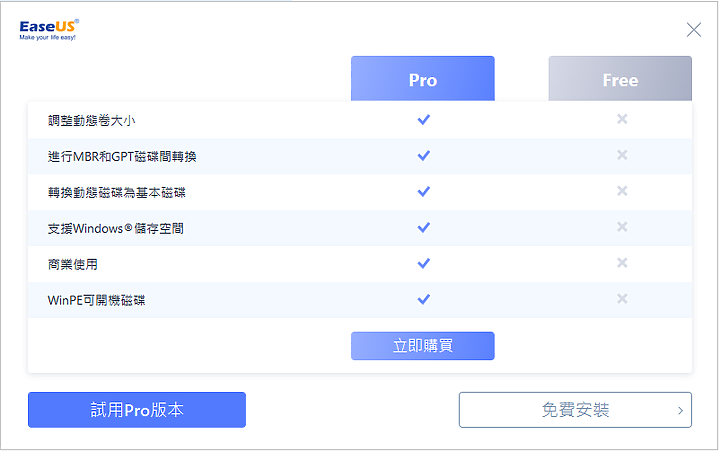Click Free cross for 轉換動態磁碟為基本磁碟

(622, 191)
